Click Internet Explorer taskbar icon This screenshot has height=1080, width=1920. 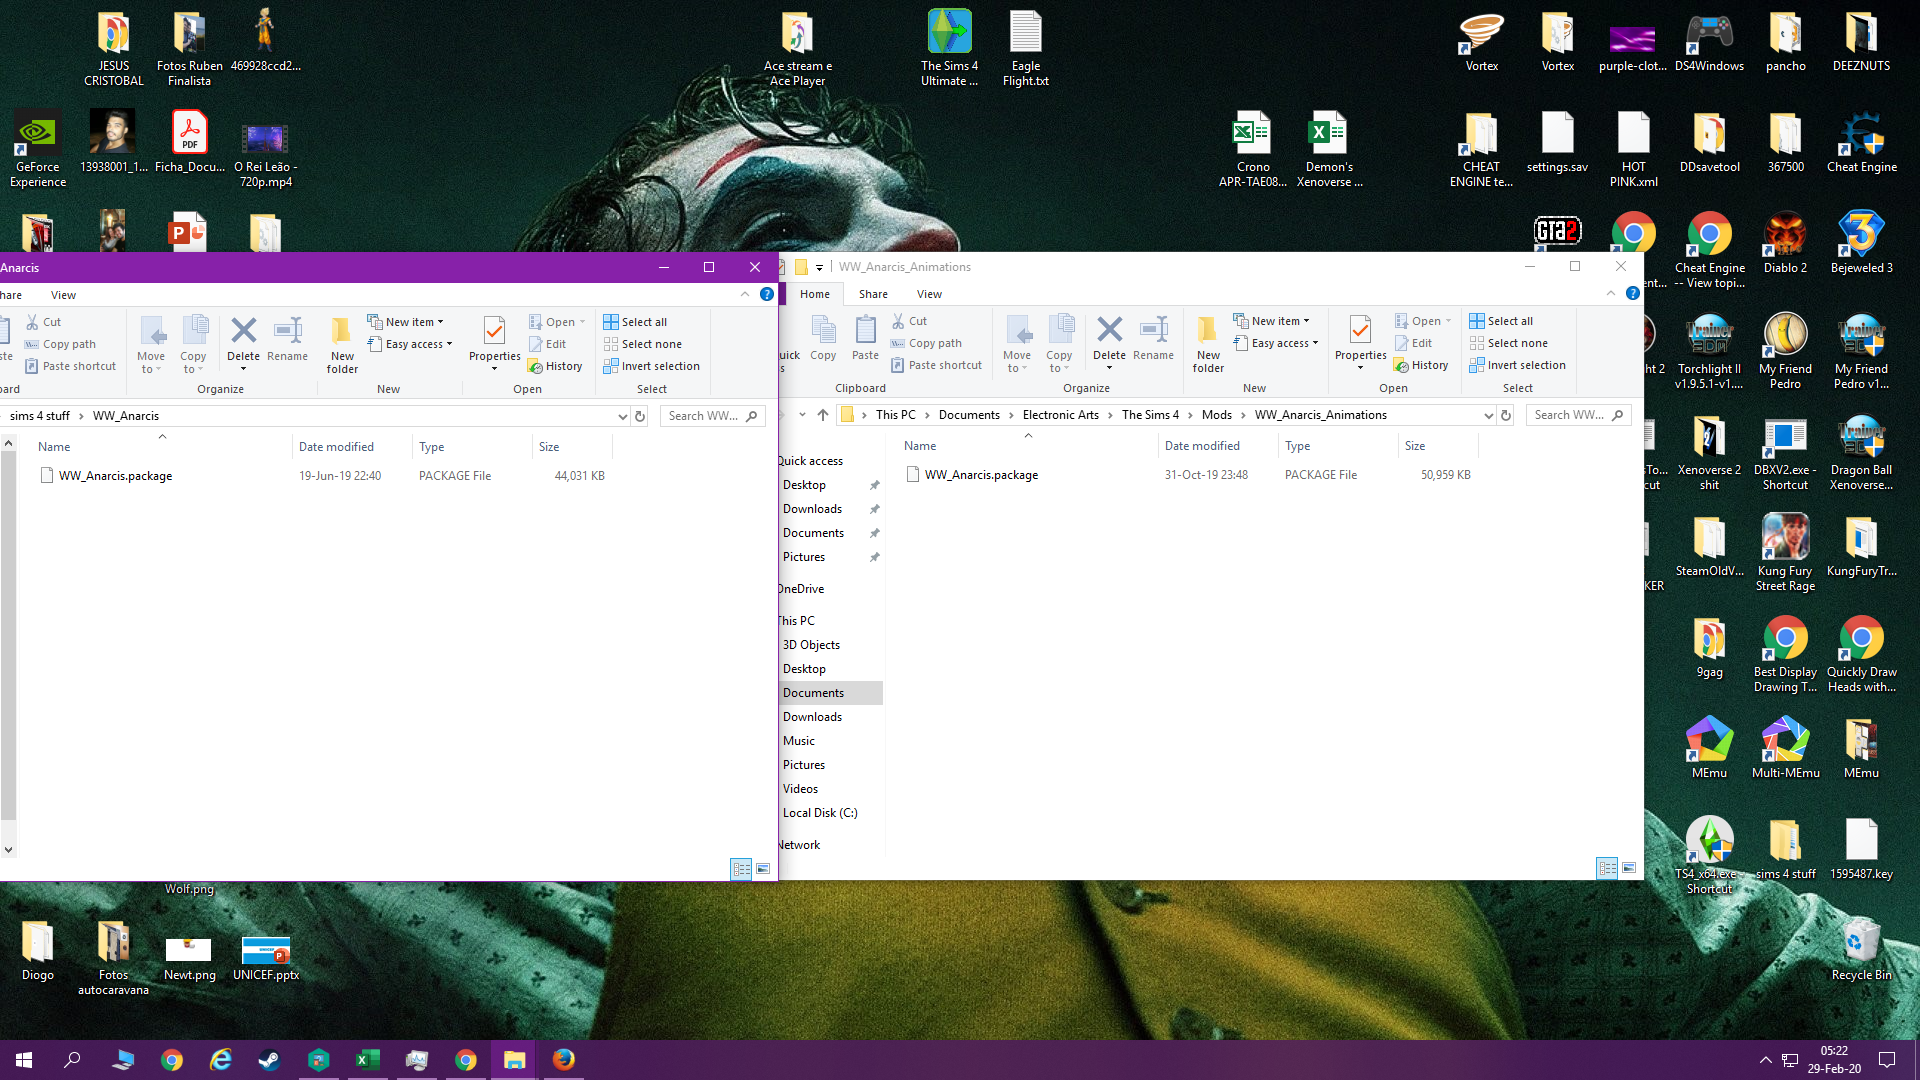[220, 1060]
